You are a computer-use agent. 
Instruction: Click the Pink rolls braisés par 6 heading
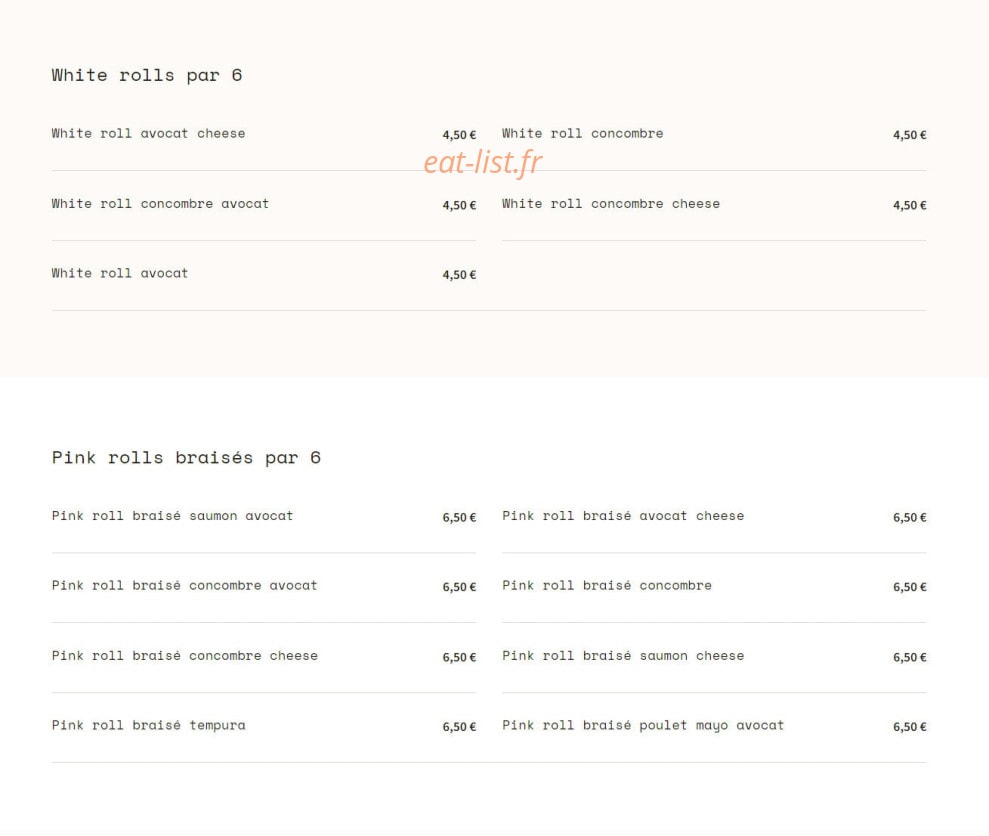(x=186, y=457)
